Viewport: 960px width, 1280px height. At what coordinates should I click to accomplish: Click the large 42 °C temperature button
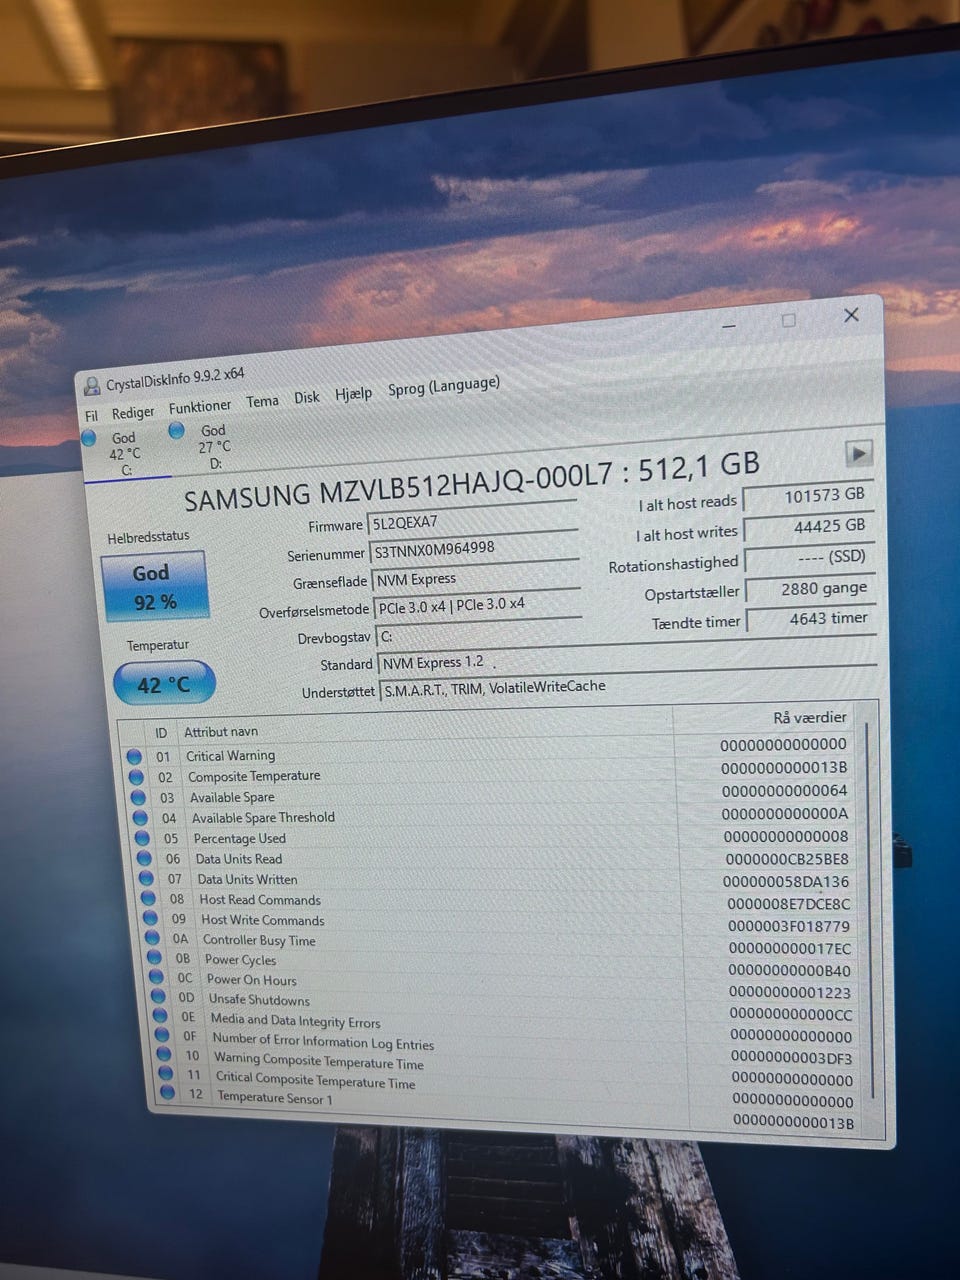pos(164,685)
